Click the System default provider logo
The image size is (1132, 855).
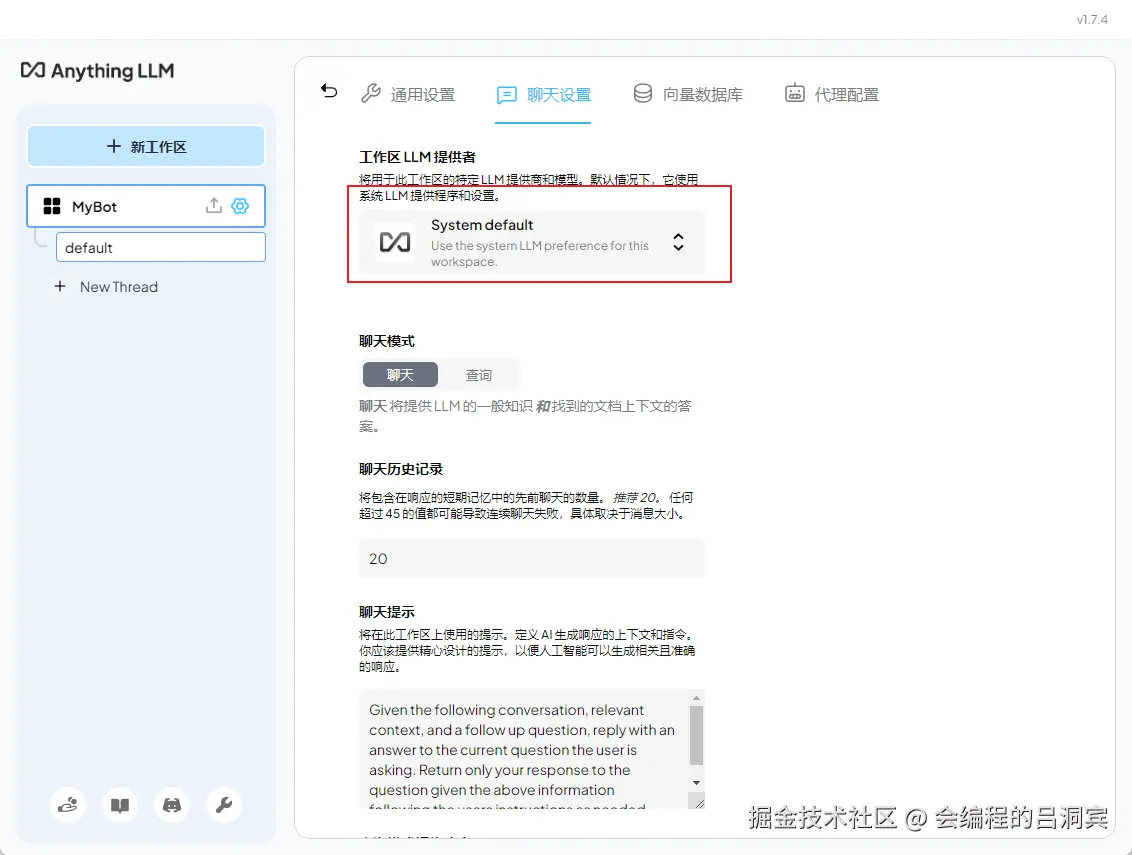(x=395, y=242)
